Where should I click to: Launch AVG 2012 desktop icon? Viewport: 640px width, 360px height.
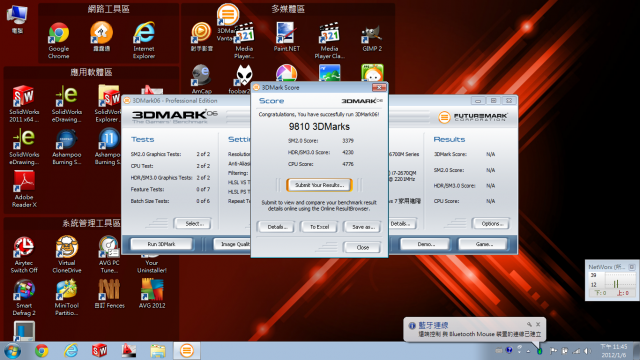tap(152, 294)
